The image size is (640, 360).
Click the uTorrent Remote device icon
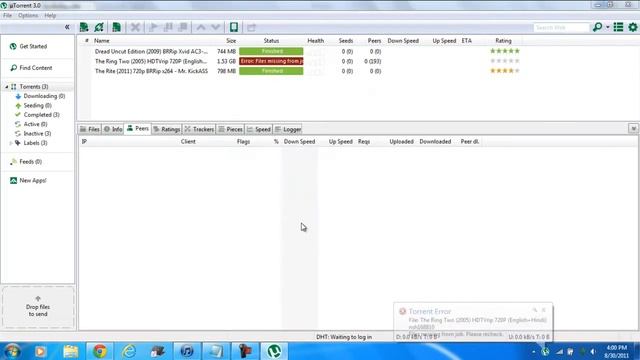click(234, 27)
